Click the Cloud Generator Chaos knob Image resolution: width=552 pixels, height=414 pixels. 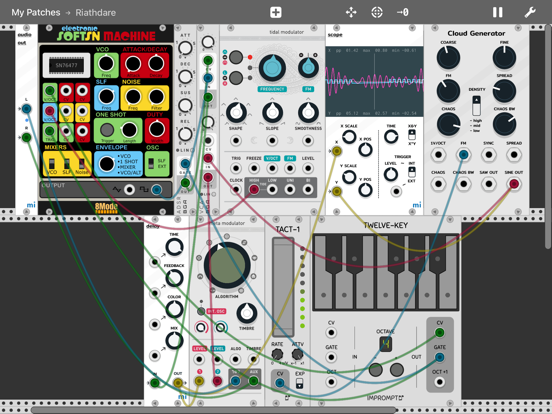[448, 124]
